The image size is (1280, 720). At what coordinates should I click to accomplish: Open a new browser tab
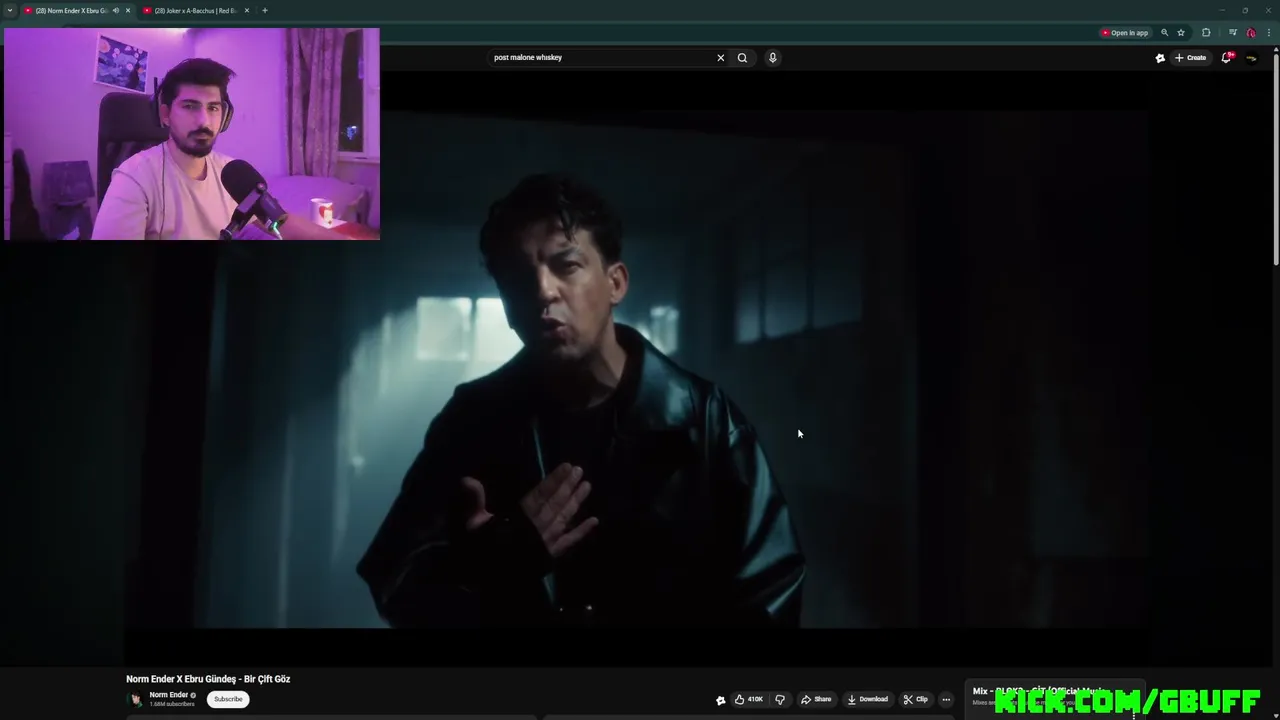coord(265,10)
